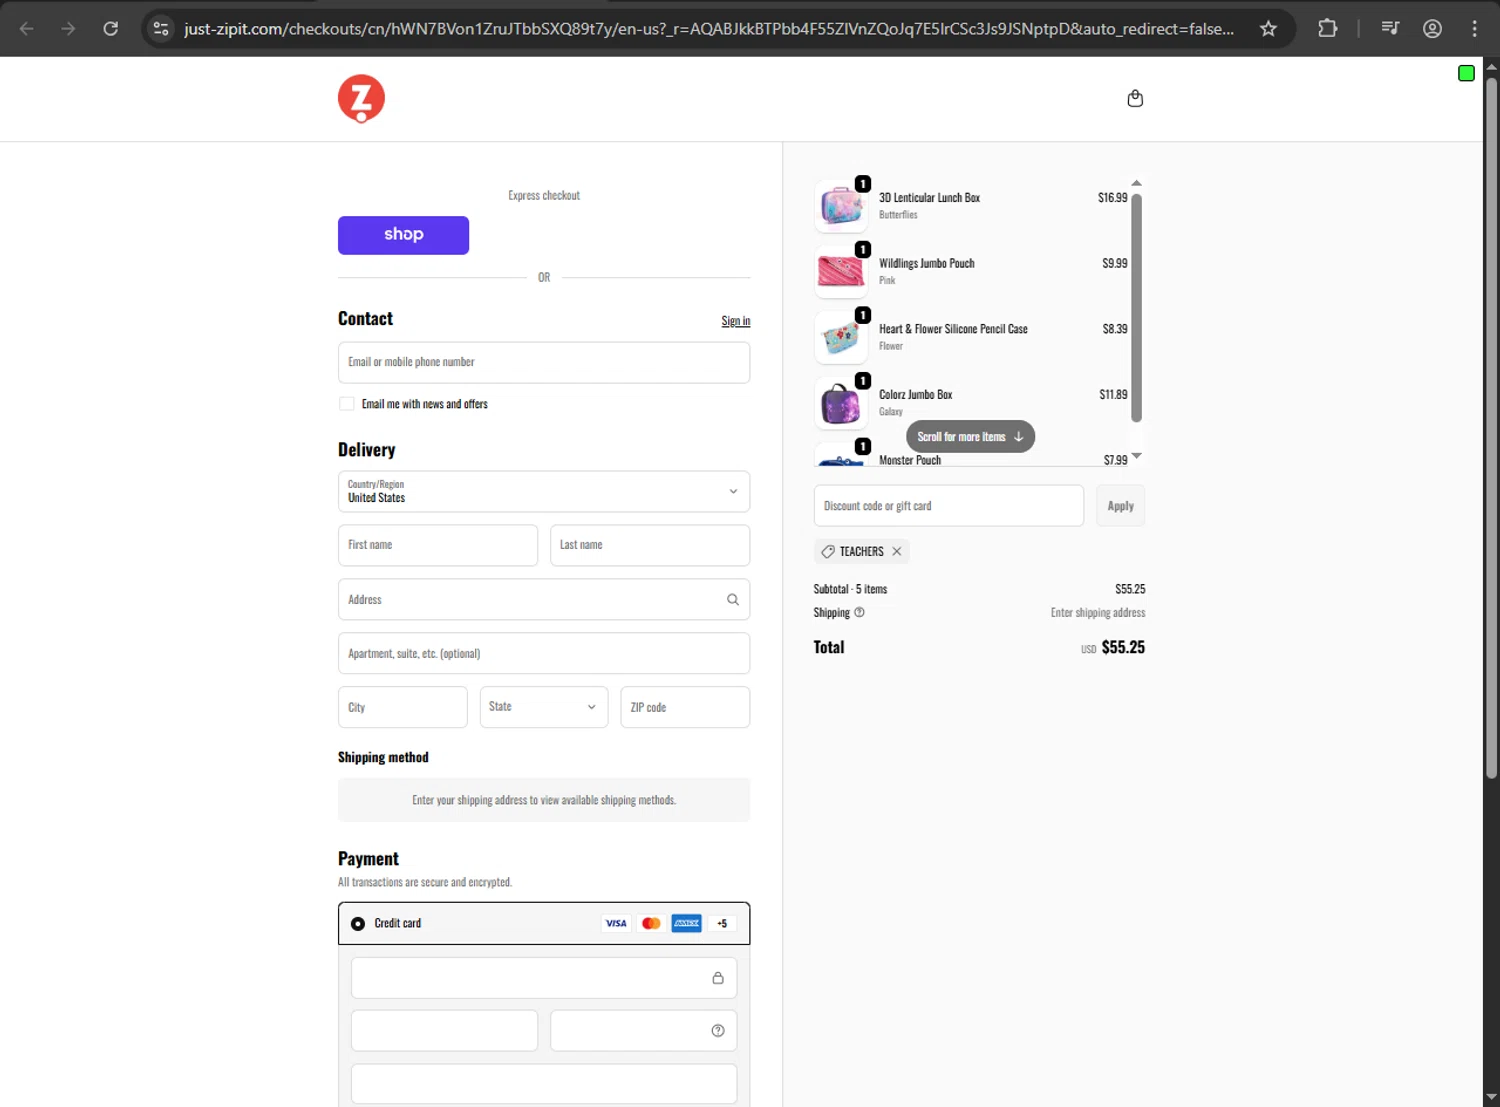The width and height of the screenshot is (1500, 1107).
Task: Click the Zipit logo icon
Action: 361,99
